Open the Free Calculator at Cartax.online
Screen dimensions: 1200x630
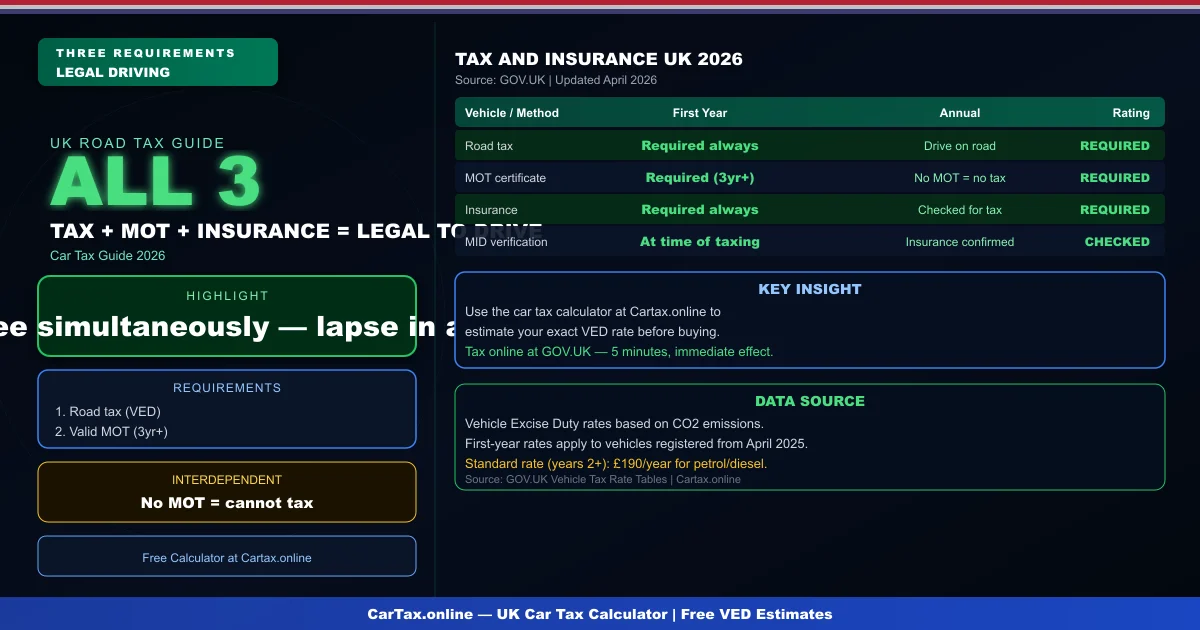pos(227,557)
